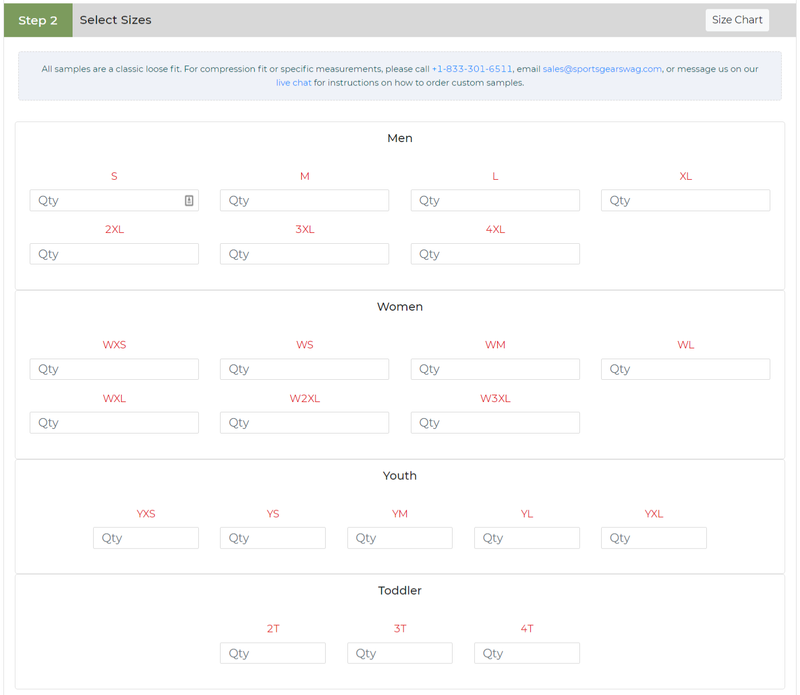Select the WS quantity input
The height and width of the screenshot is (695, 800).
[x=305, y=369]
